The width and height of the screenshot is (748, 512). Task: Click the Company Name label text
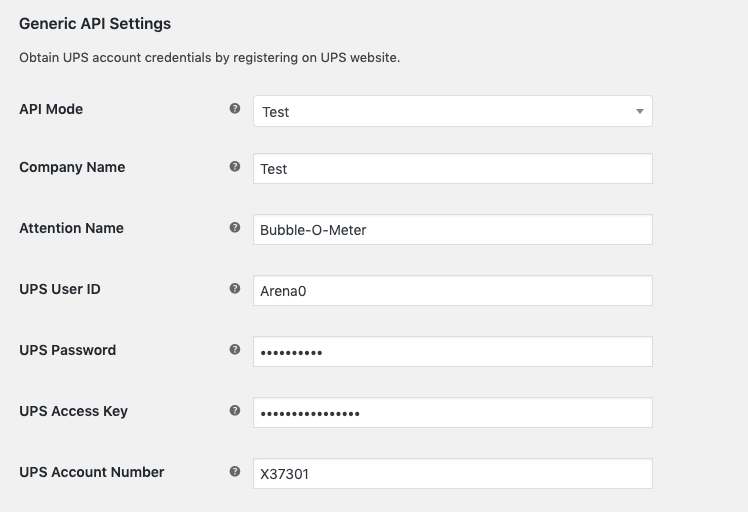pos(72,167)
